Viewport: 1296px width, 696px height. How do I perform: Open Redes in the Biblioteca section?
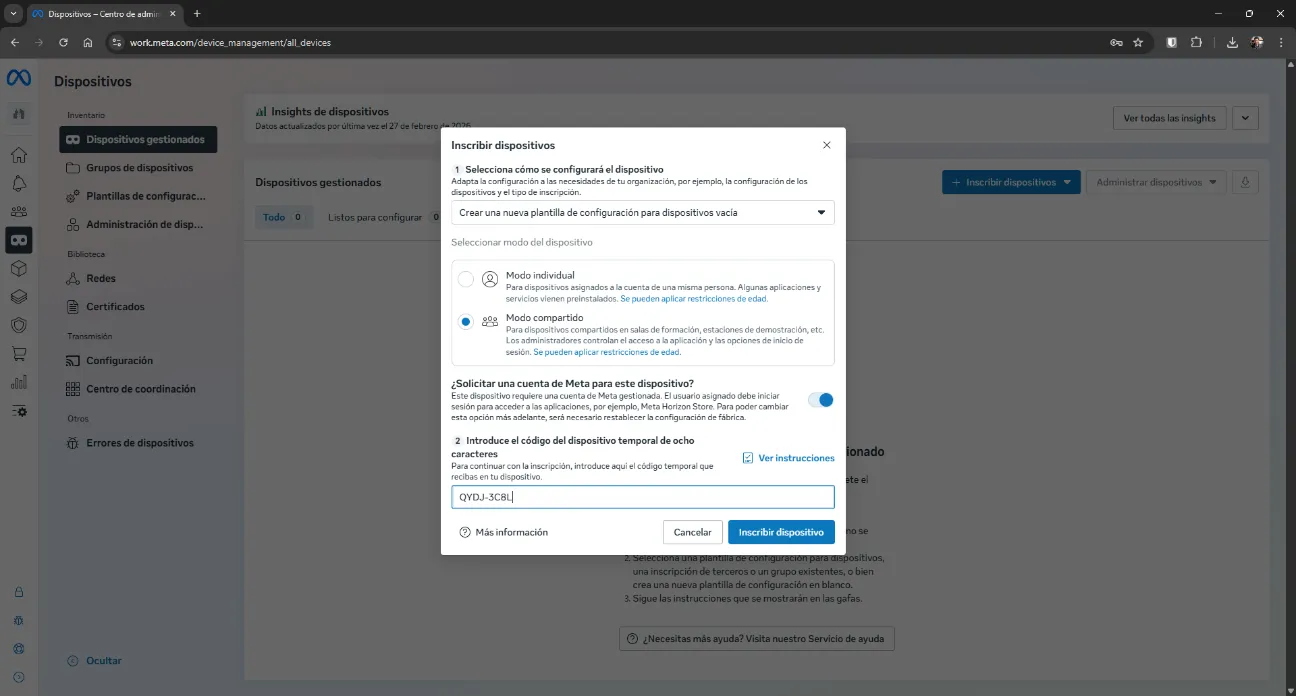138,278
